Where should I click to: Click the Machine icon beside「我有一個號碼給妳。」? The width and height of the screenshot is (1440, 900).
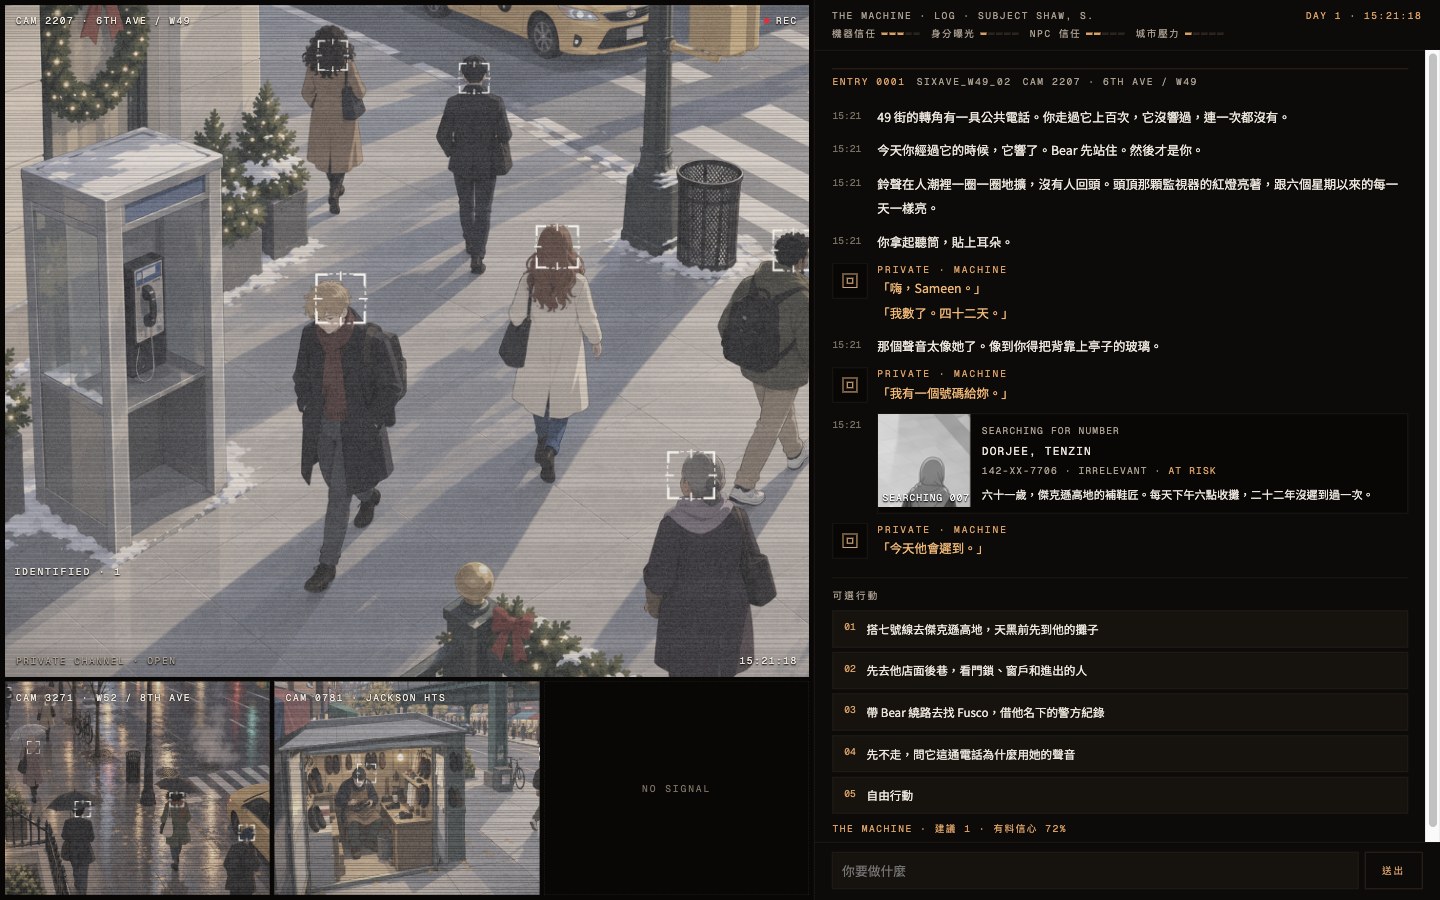point(850,385)
